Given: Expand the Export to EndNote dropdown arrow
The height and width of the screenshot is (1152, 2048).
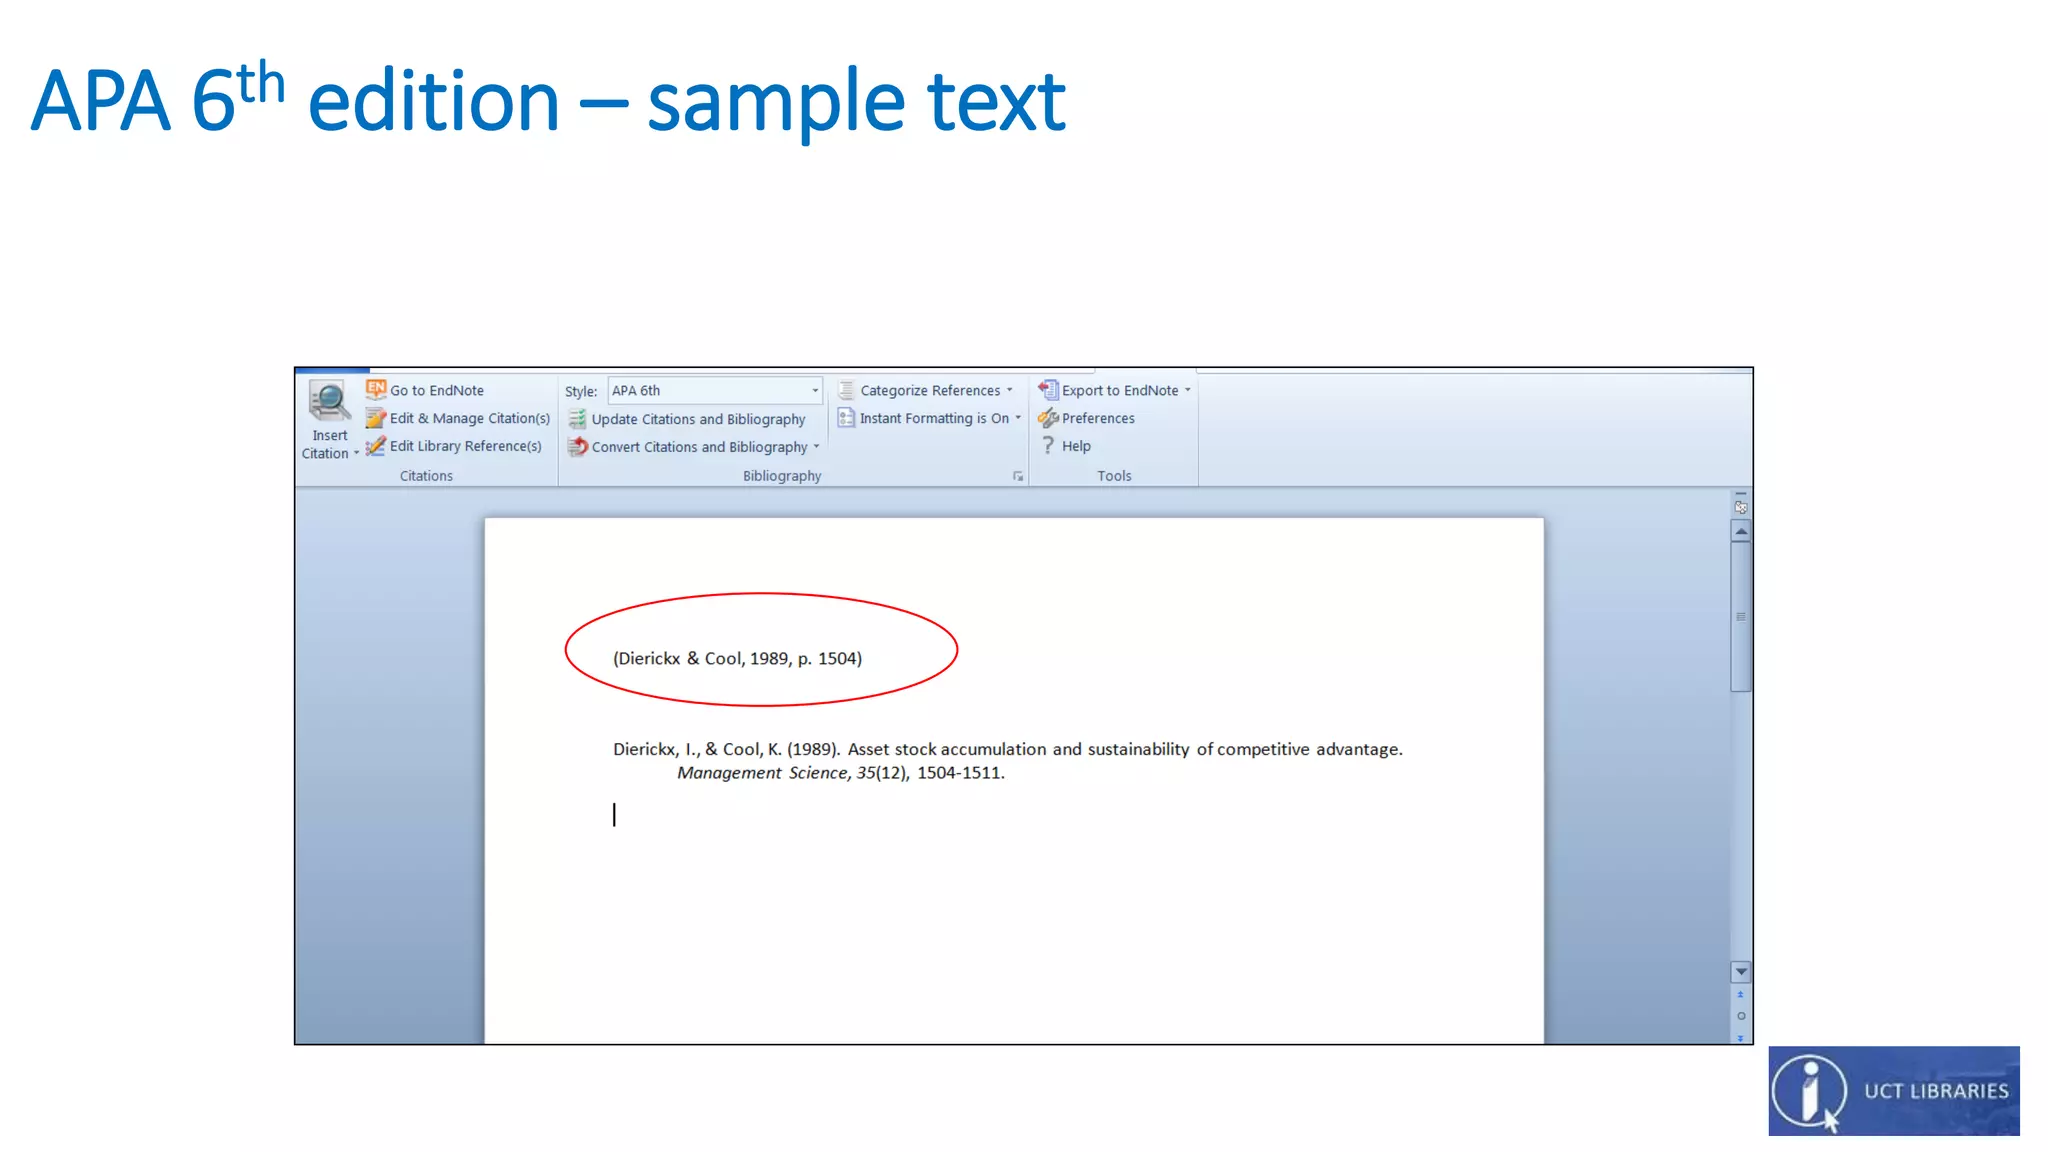Looking at the screenshot, I should click(1188, 390).
